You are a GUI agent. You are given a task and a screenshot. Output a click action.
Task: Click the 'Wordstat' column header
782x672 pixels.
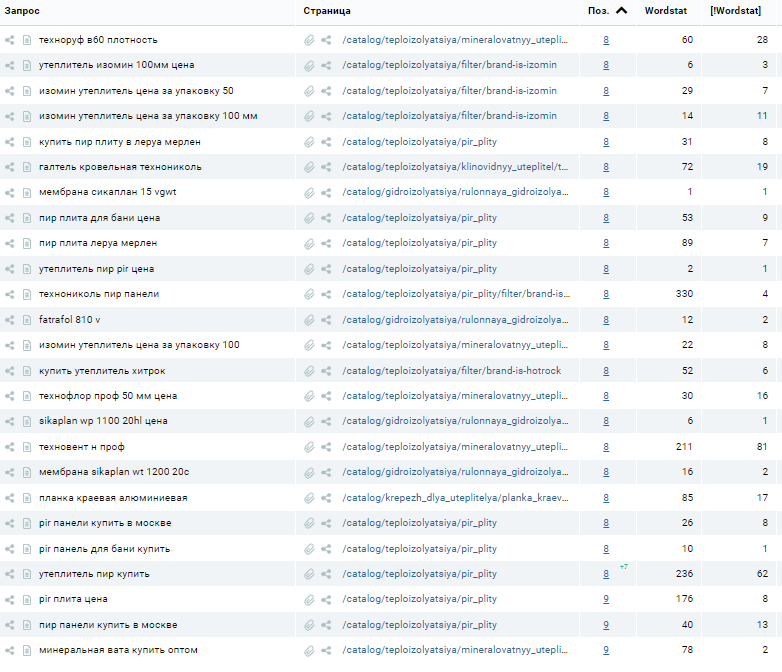point(666,10)
